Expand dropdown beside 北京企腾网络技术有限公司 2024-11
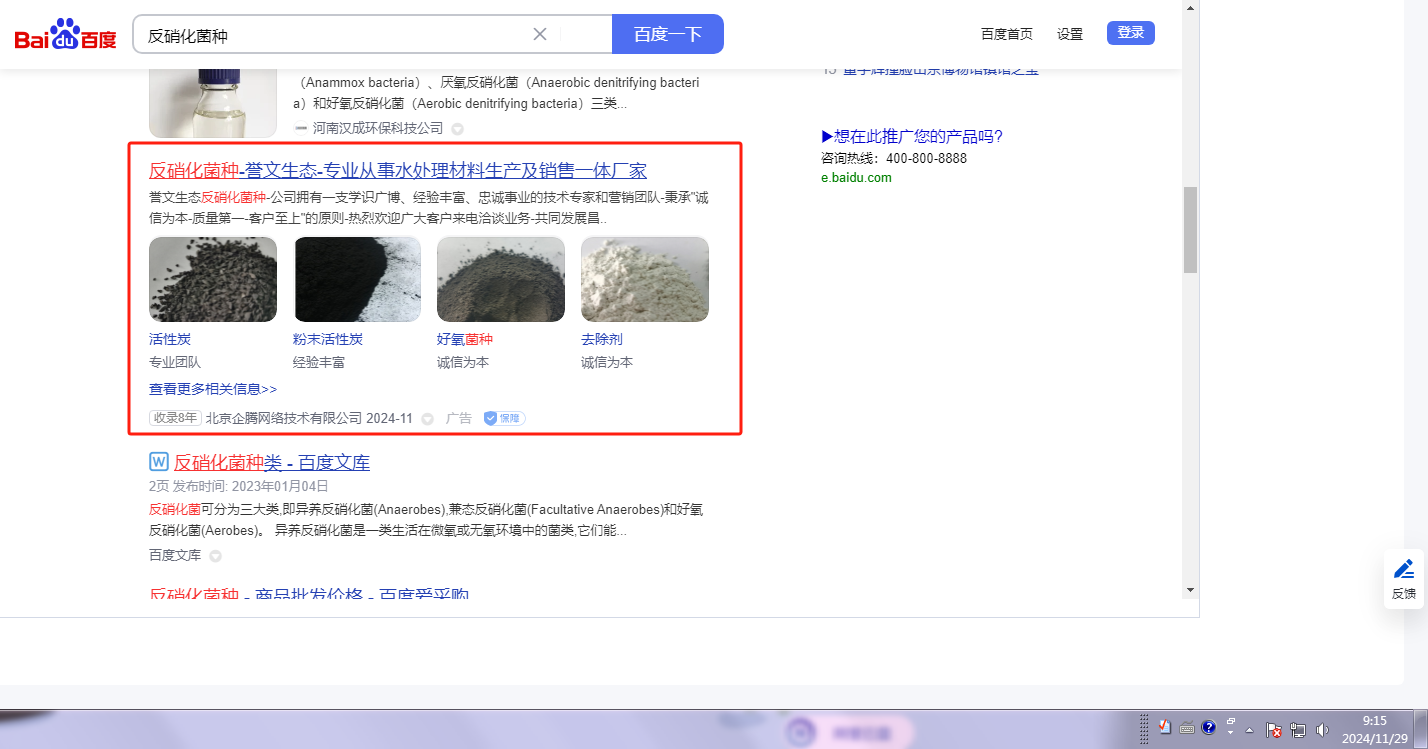The height and width of the screenshot is (749, 1428). (428, 419)
